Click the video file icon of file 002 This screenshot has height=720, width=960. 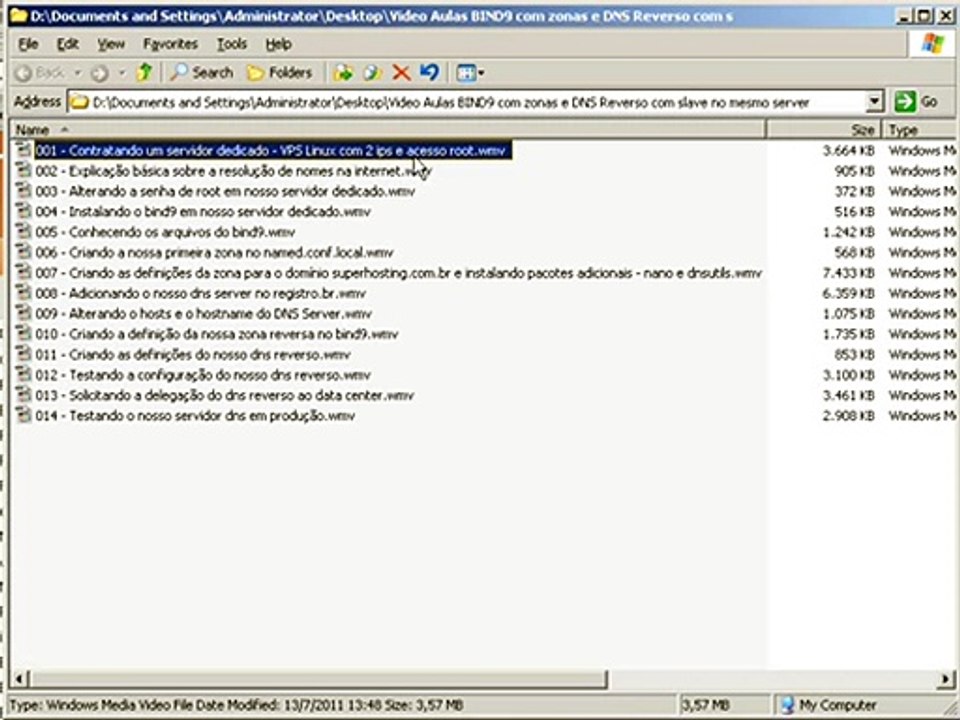point(23,170)
